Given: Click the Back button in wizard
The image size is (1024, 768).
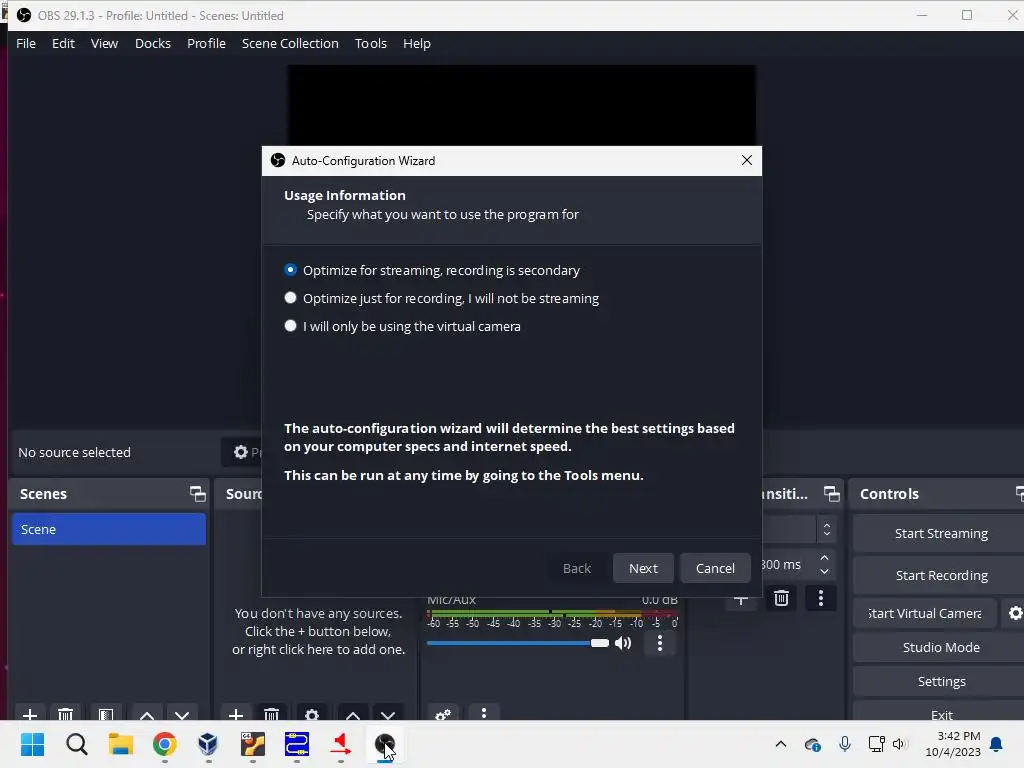Looking at the screenshot, I should pyautogui.click(x=577, y=568).
